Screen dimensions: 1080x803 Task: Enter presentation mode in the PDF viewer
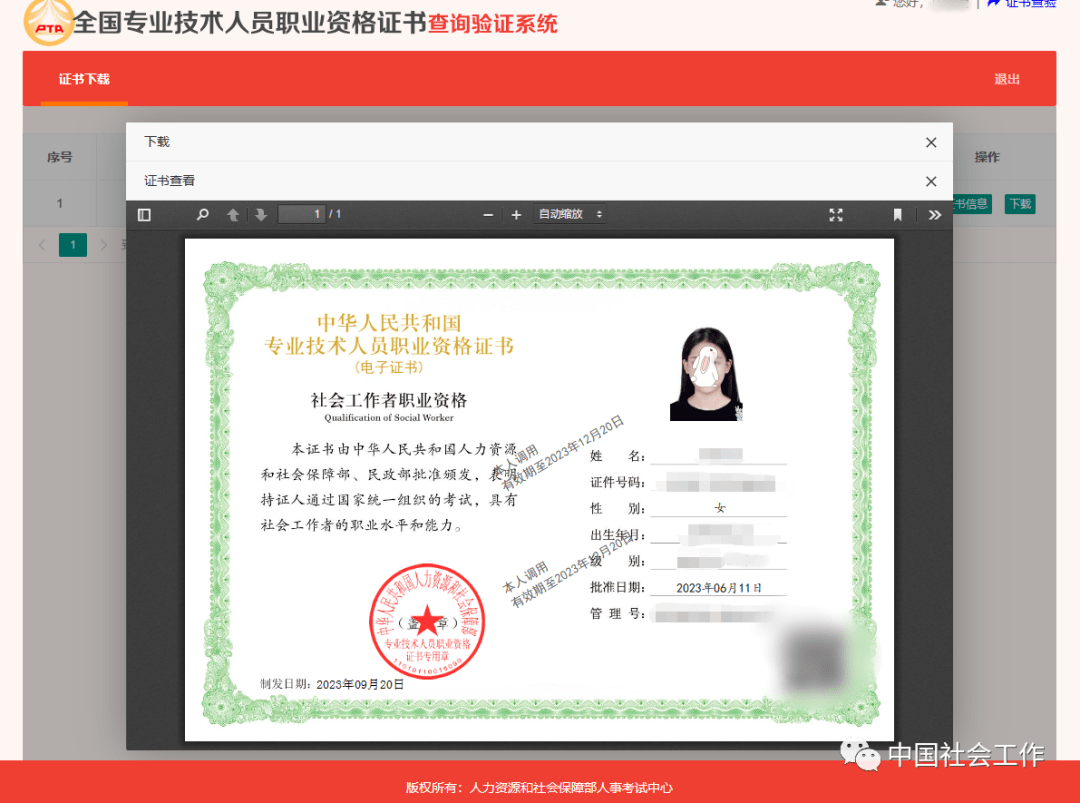pos(836,214)
